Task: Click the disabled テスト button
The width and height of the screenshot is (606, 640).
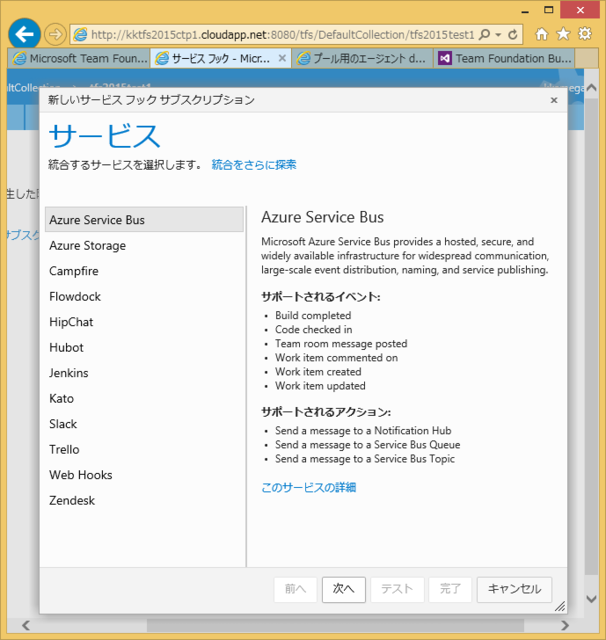Action: coord(397,589)
